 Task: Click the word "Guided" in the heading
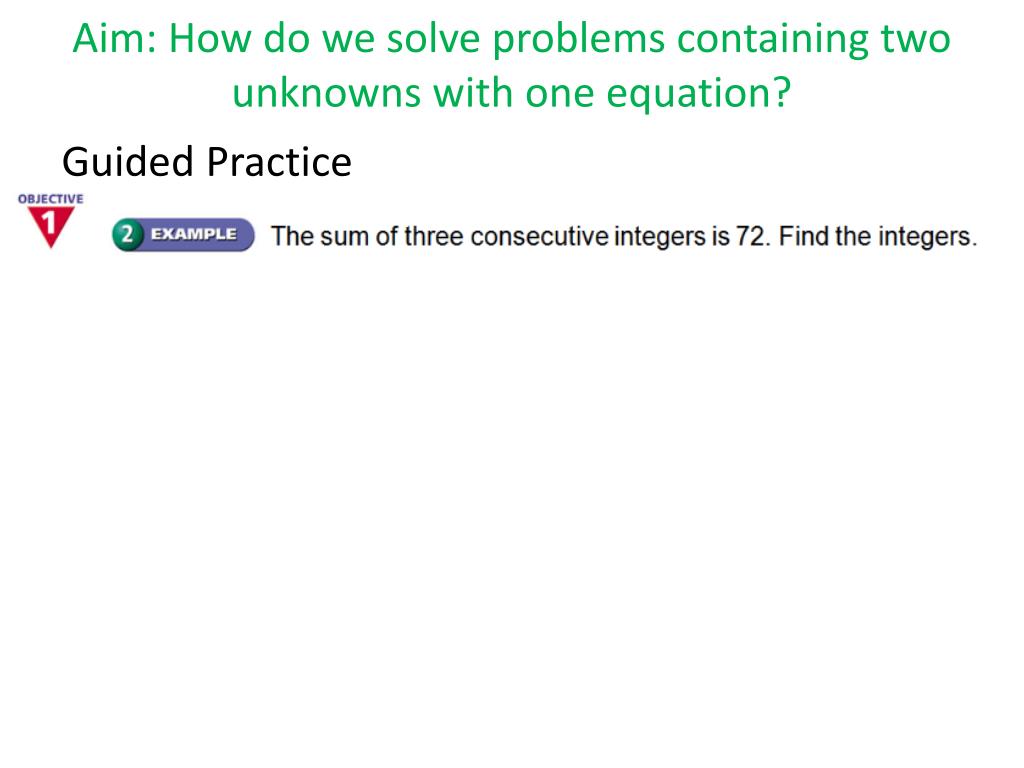127,162
